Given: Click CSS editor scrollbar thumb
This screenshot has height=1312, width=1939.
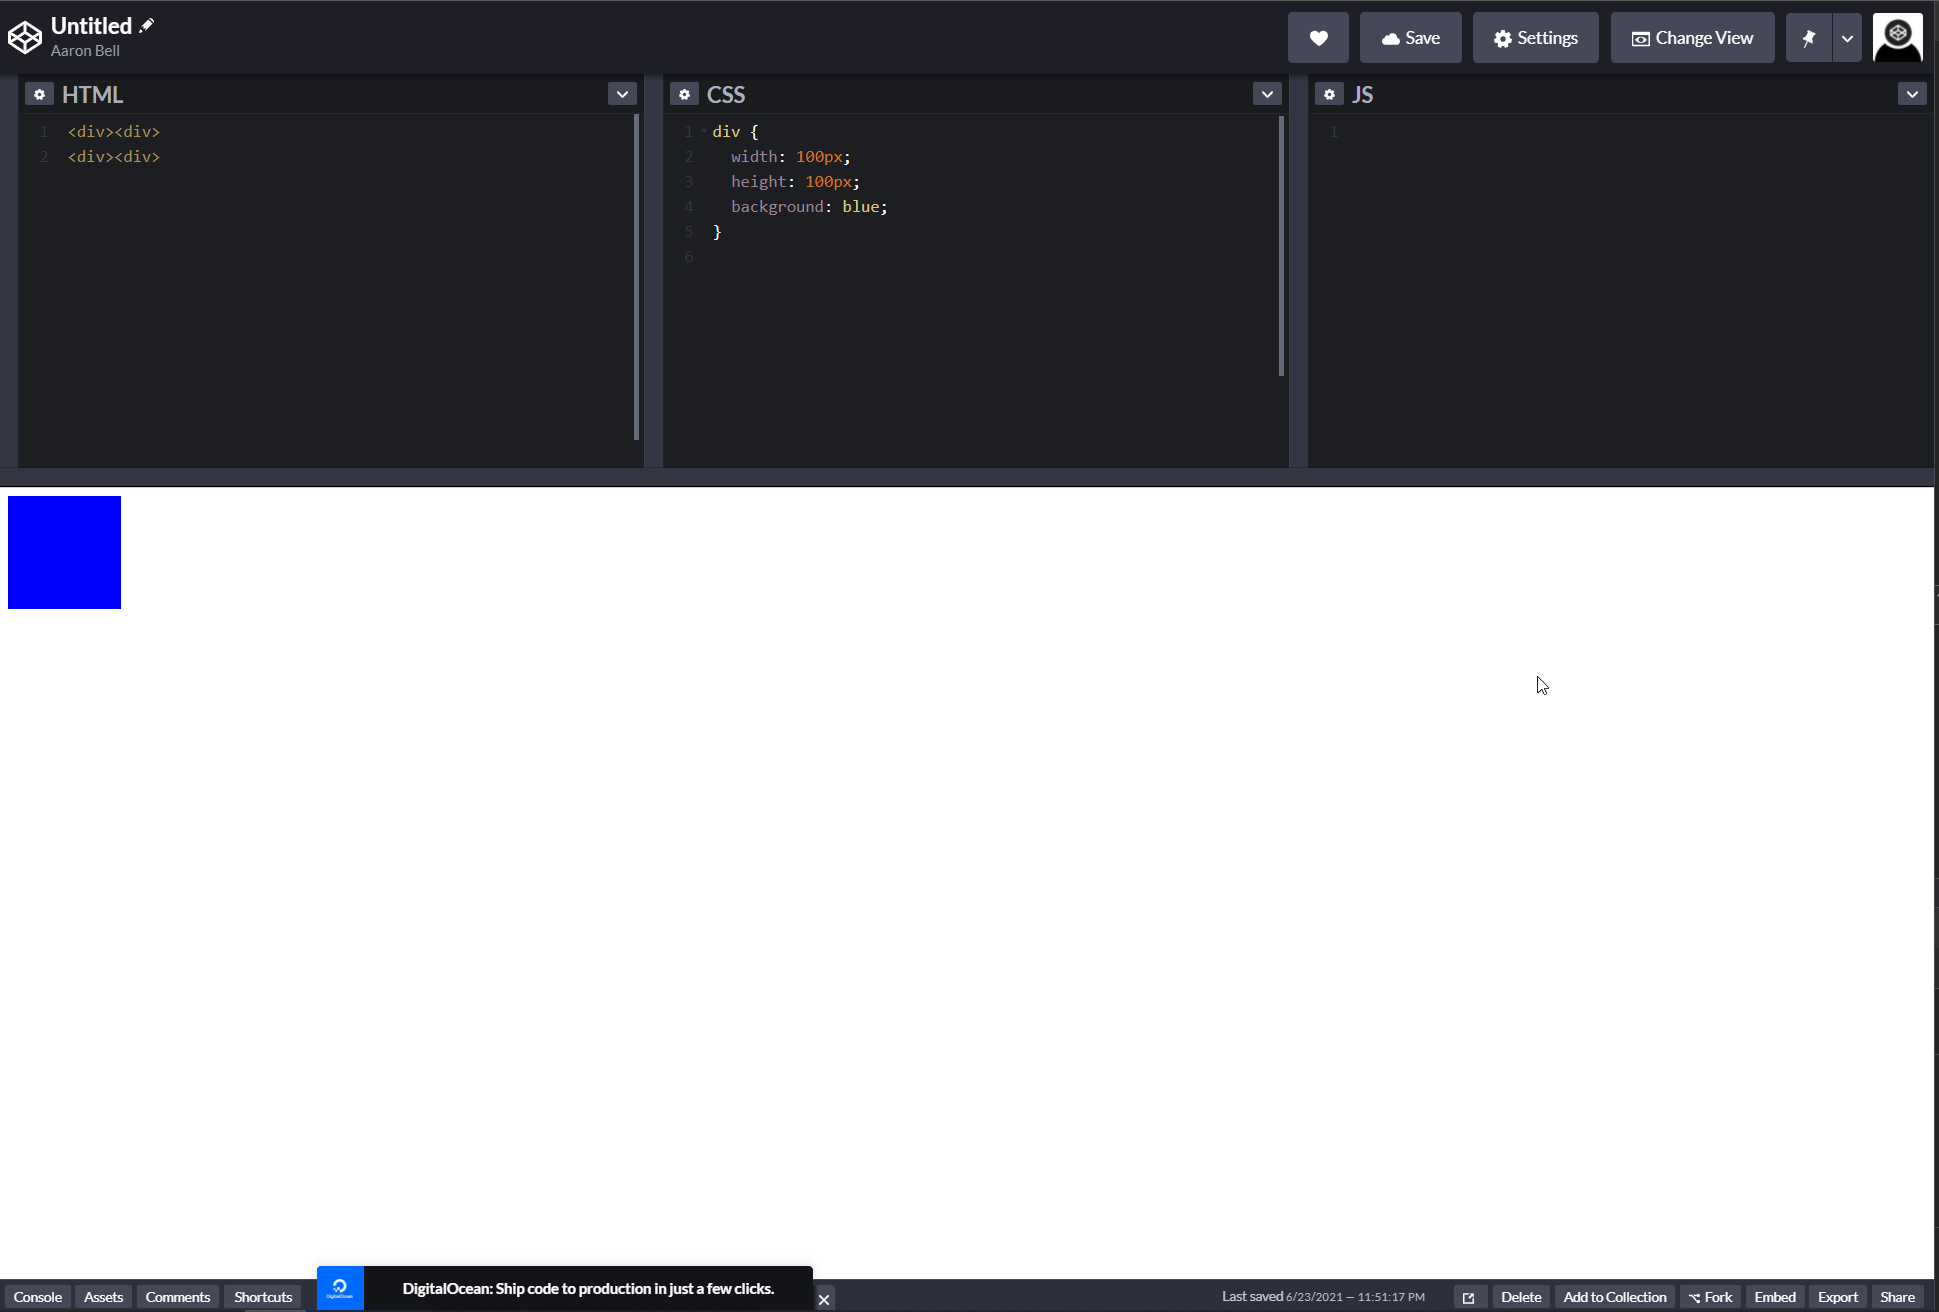Looking at the screenshot, I should tap(1281, 246).
